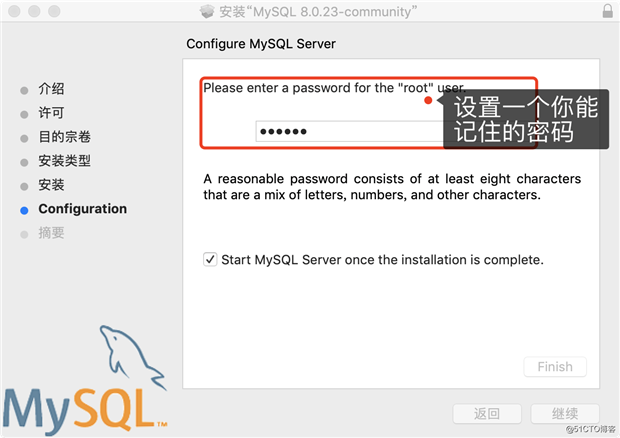Click the 返回 back button
The width and height of the screenshot is (620, 438).
pos(487,413)
